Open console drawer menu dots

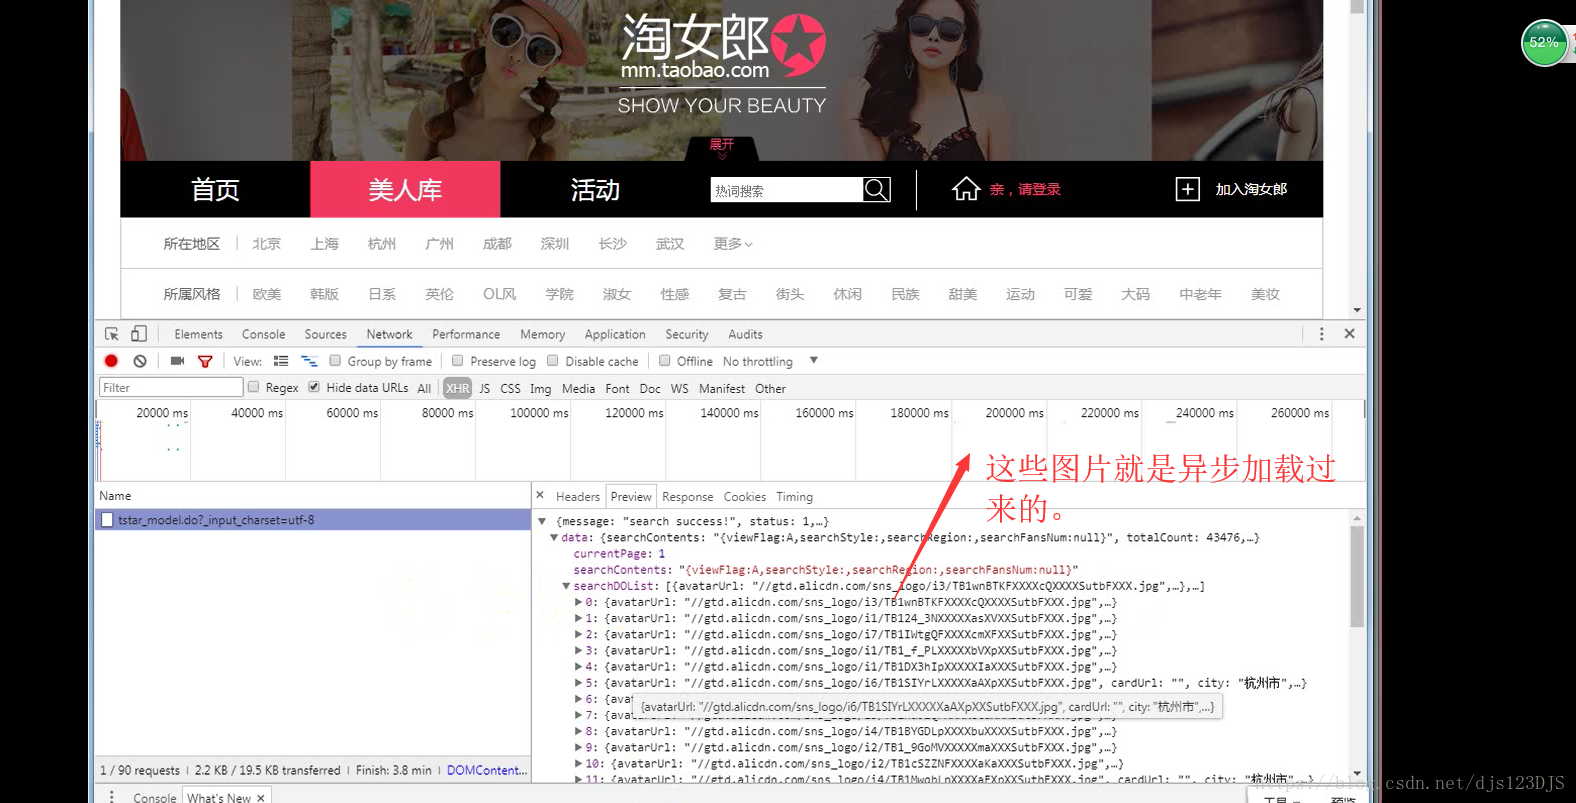[x=111, y=797]
